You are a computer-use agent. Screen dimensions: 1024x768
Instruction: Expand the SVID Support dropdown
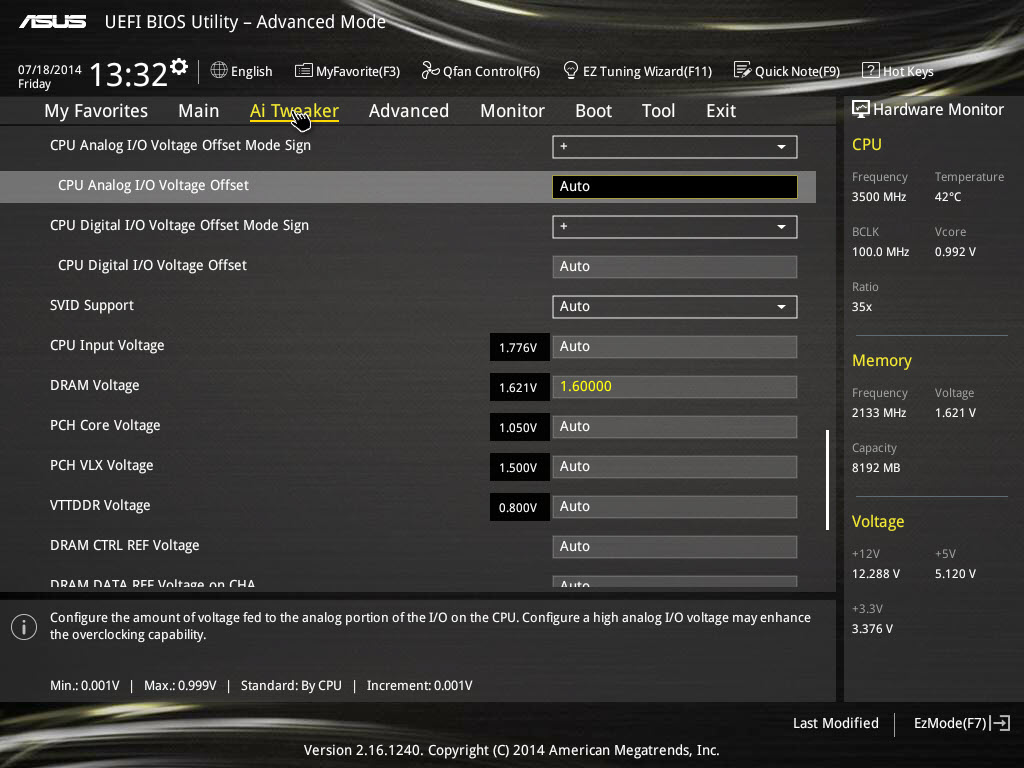[675, 307]
